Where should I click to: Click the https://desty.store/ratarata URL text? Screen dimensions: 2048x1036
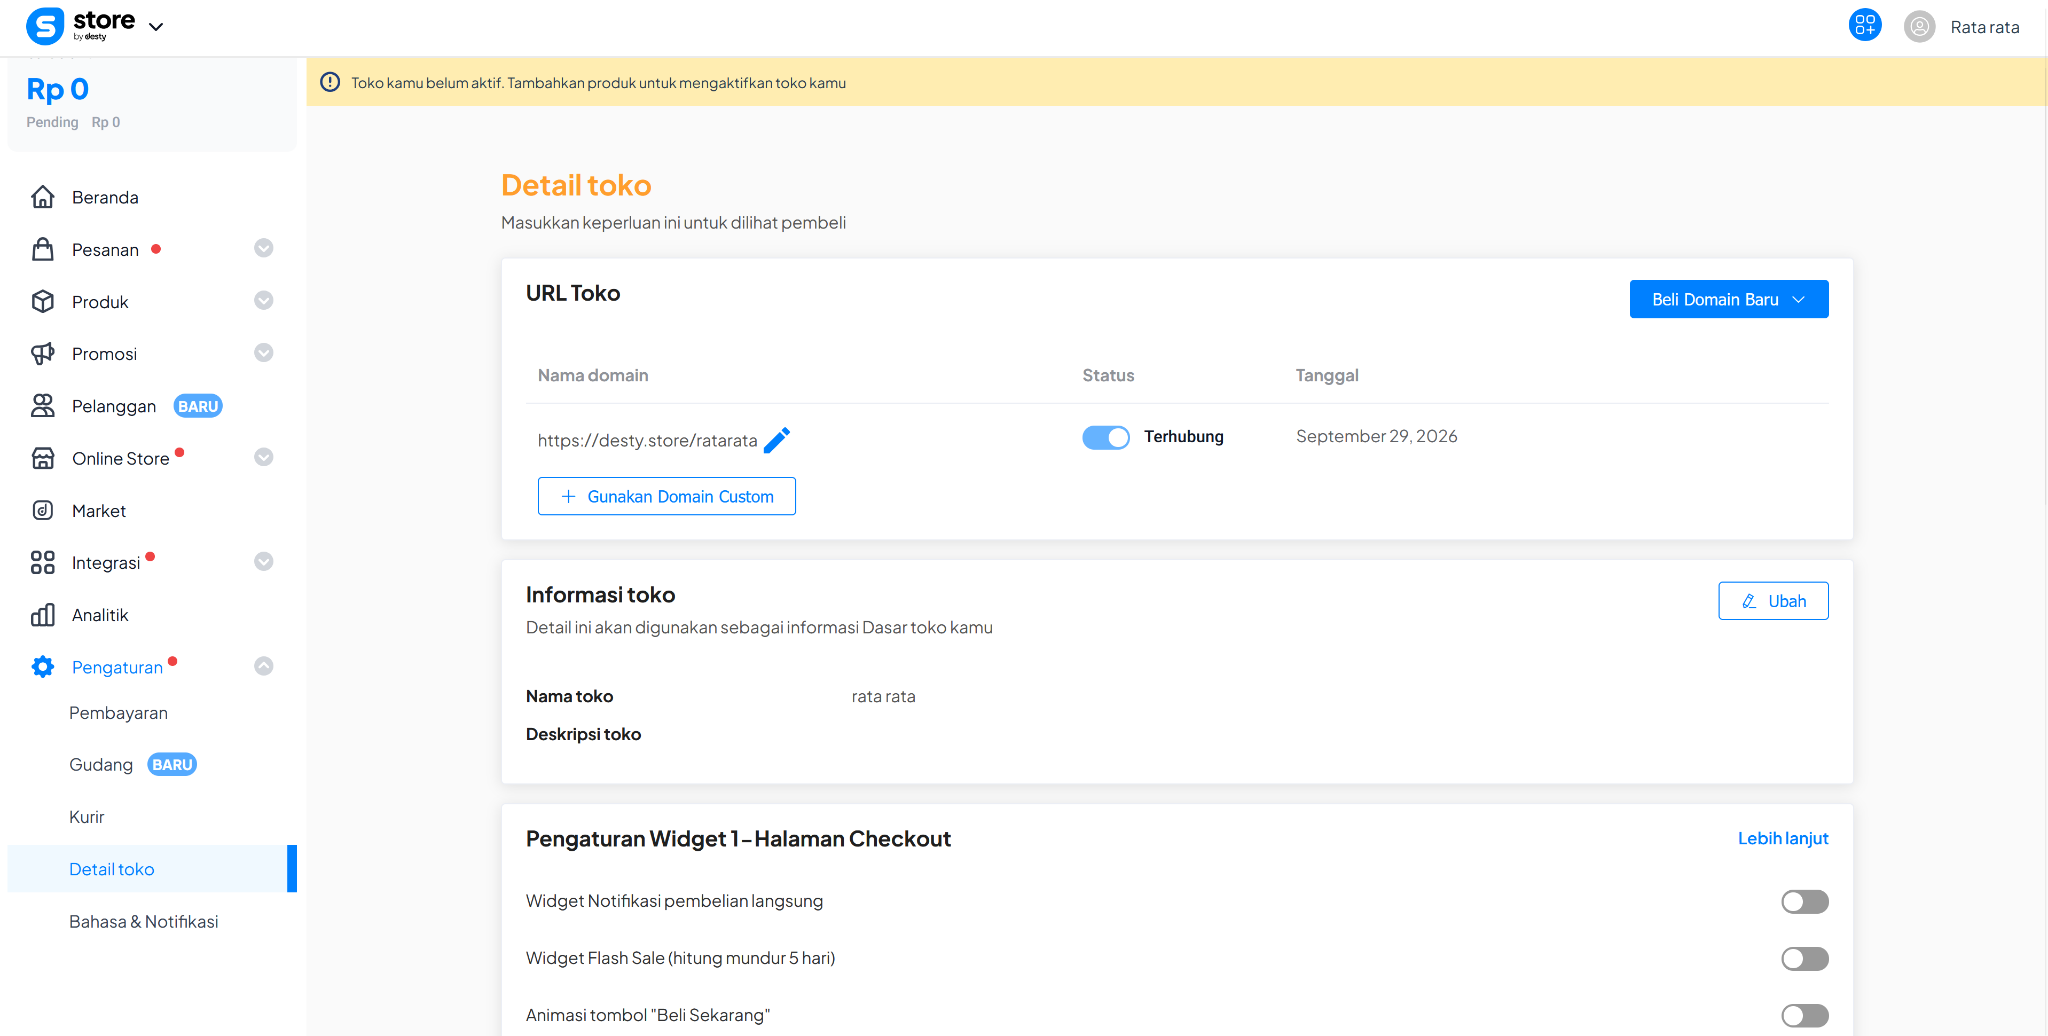click(647, 440)
